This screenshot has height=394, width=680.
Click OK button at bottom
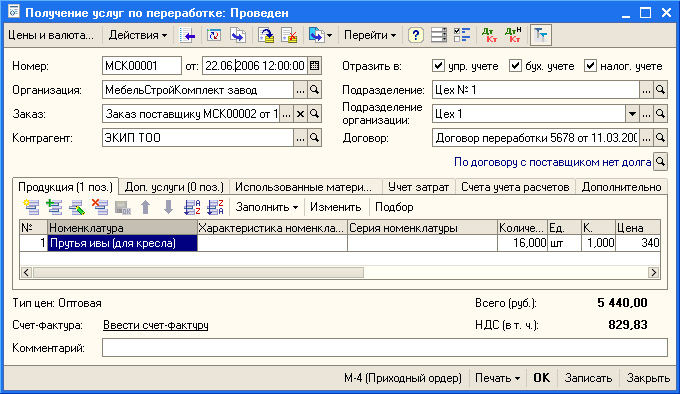pyautogui.click(x=541, y=378)
